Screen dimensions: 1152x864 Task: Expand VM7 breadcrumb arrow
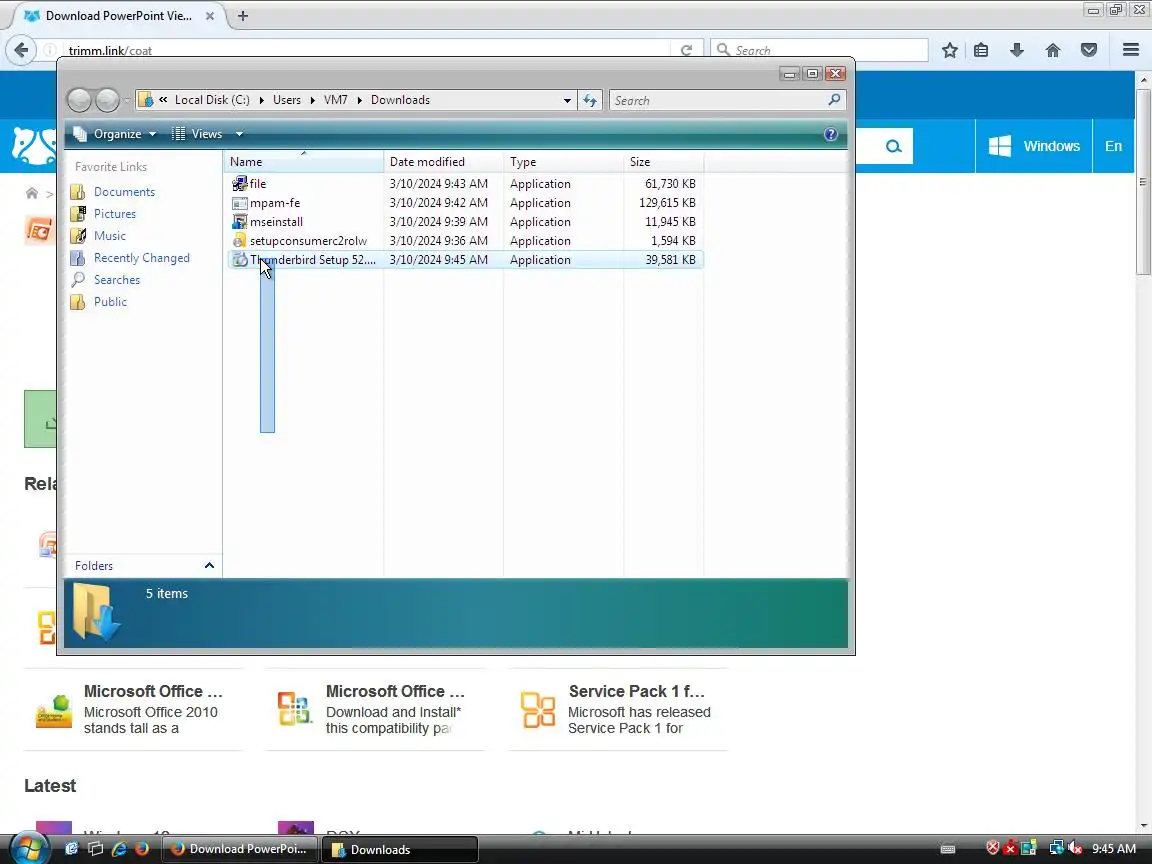[x=359, y=100]
